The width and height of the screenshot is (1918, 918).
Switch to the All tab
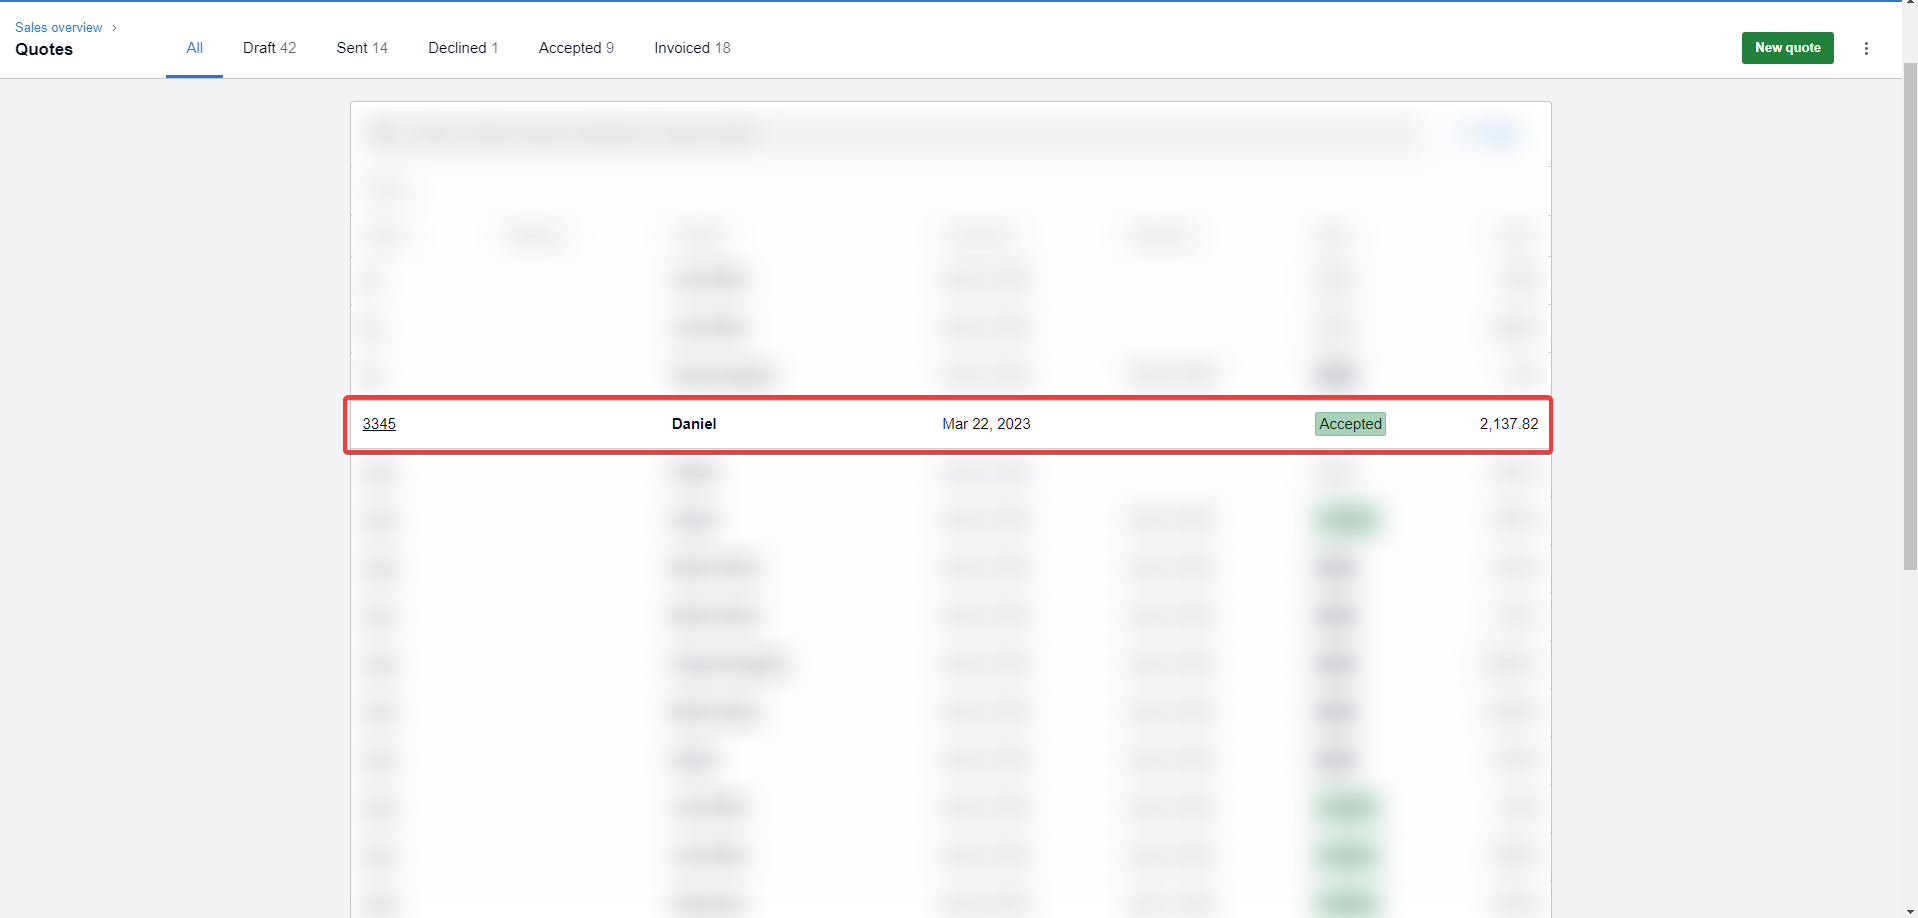(194, 48)
